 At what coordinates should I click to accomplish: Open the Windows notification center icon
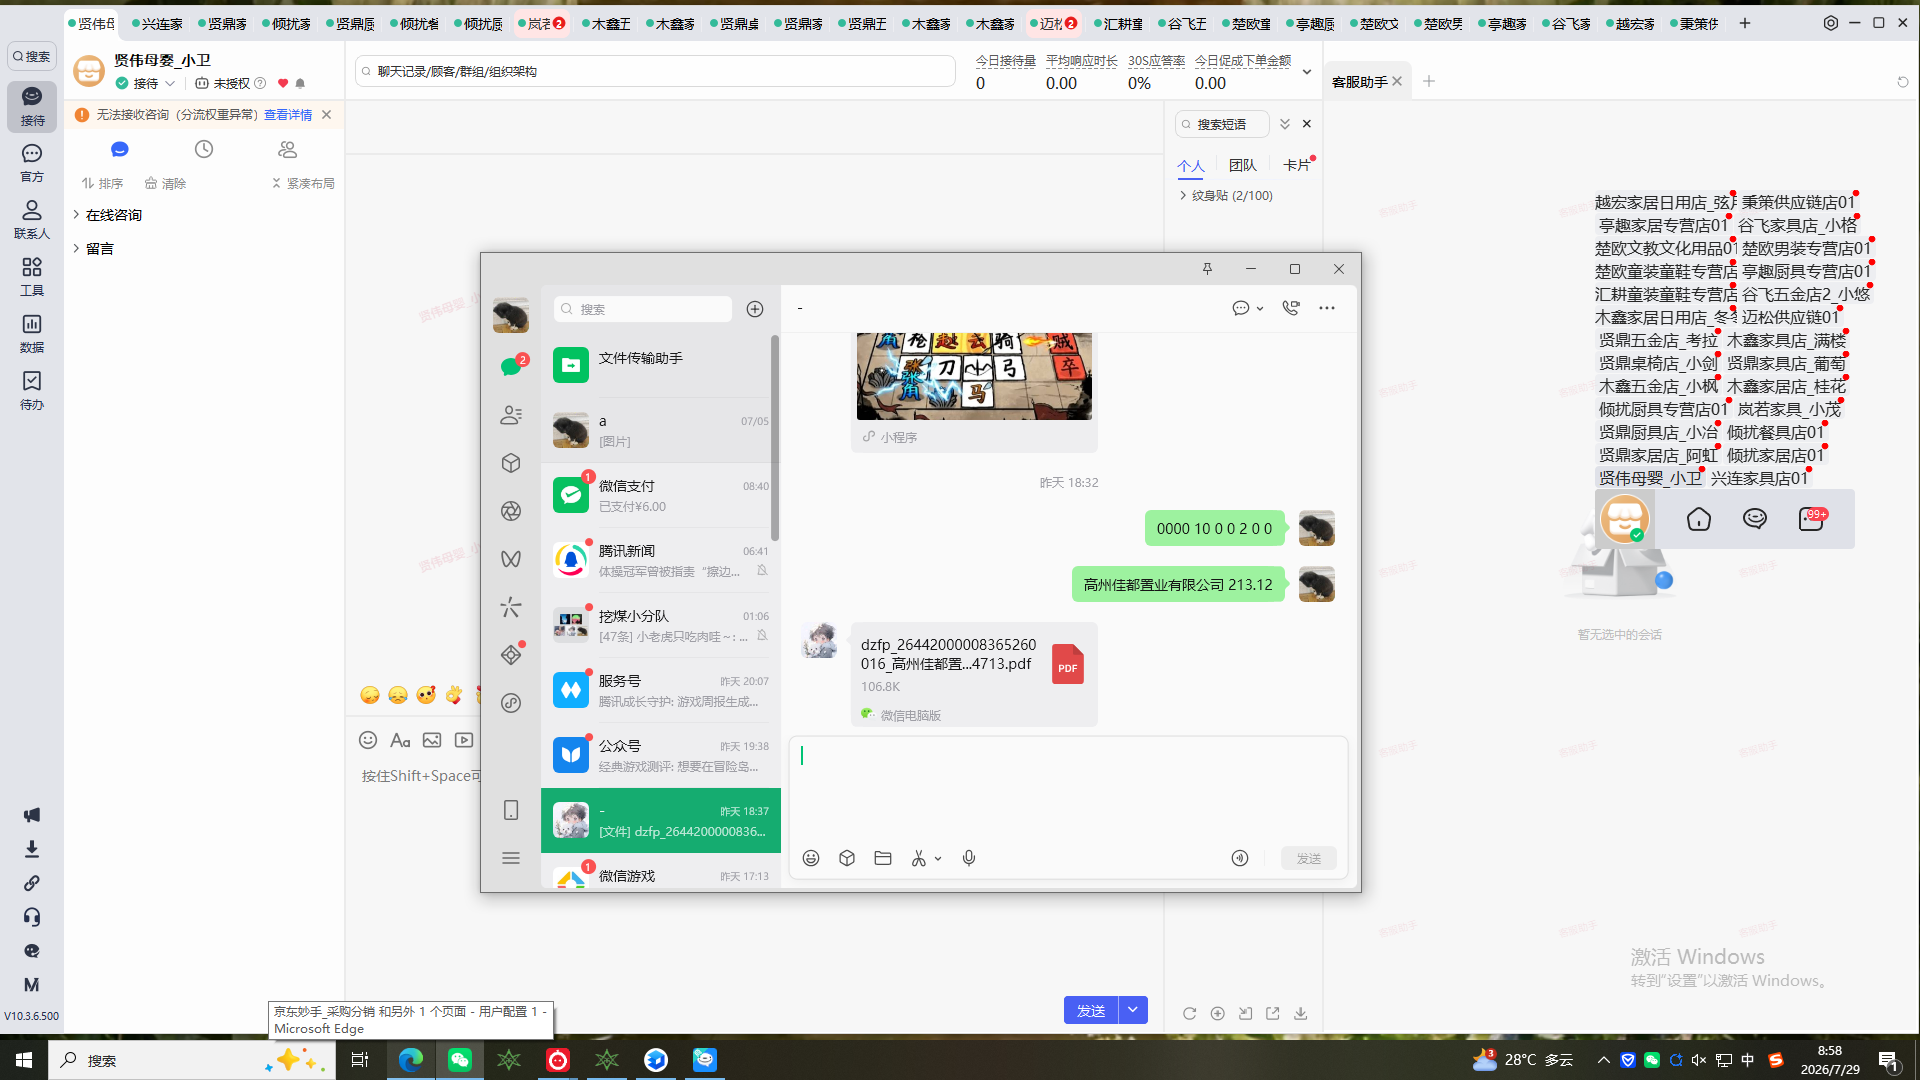tap(1888, 1060)
